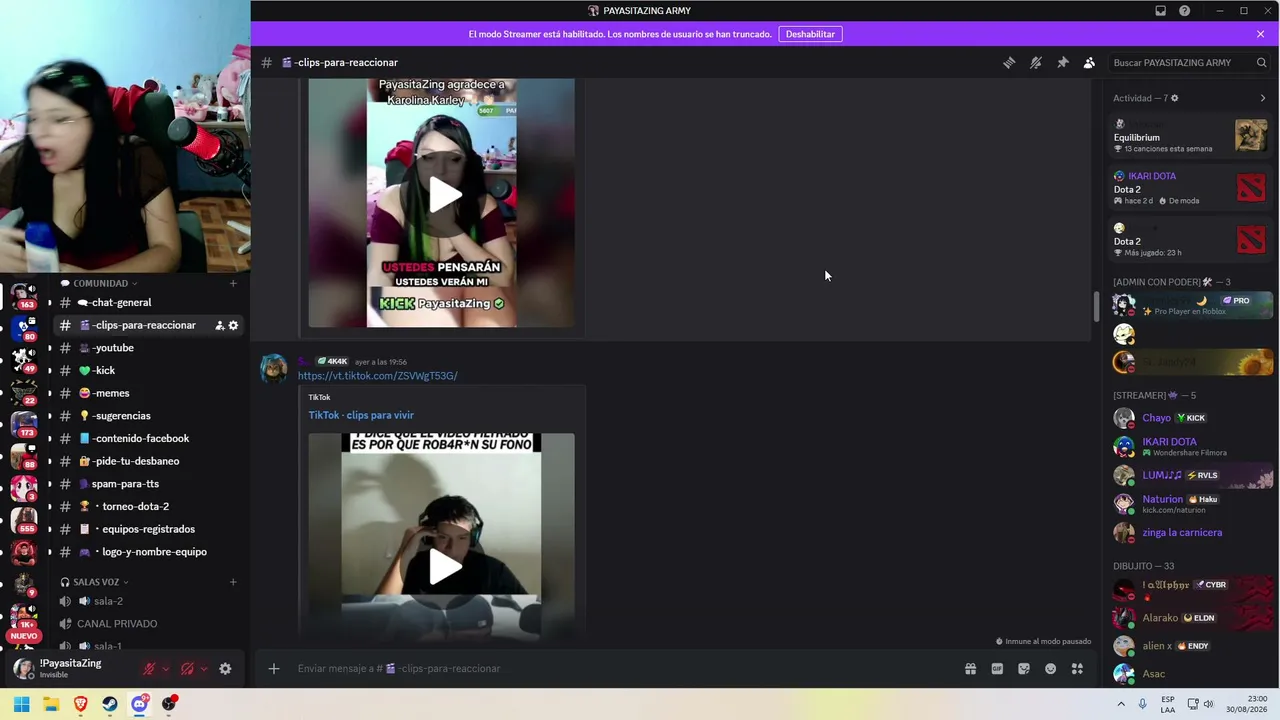Dismiss the Streamer mode banner

1260,34
